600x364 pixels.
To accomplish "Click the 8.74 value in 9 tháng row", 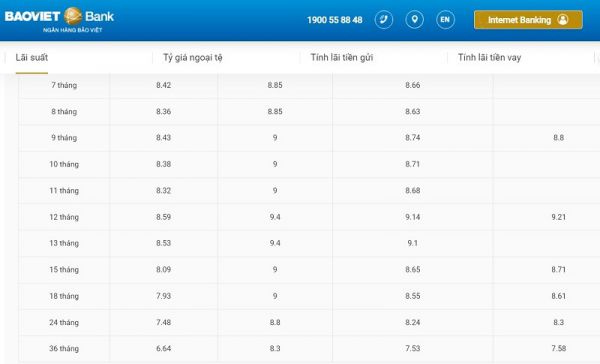I will (x=412, y=137).
